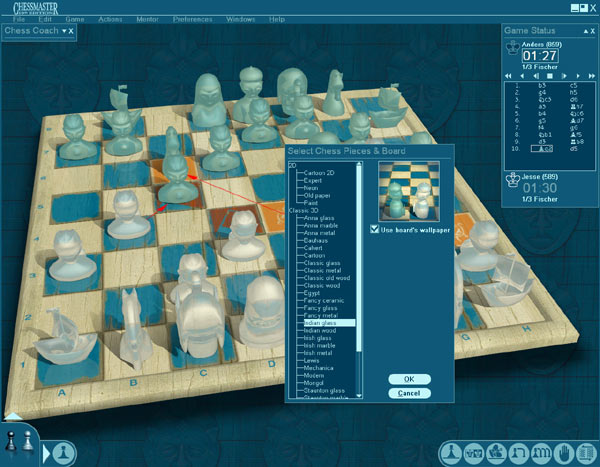The image size is (600, 467).
Task: Click the pawn-with-bracket icon in bottom-right toolbar
Action: pyautogui.click(x=519, y=454)
